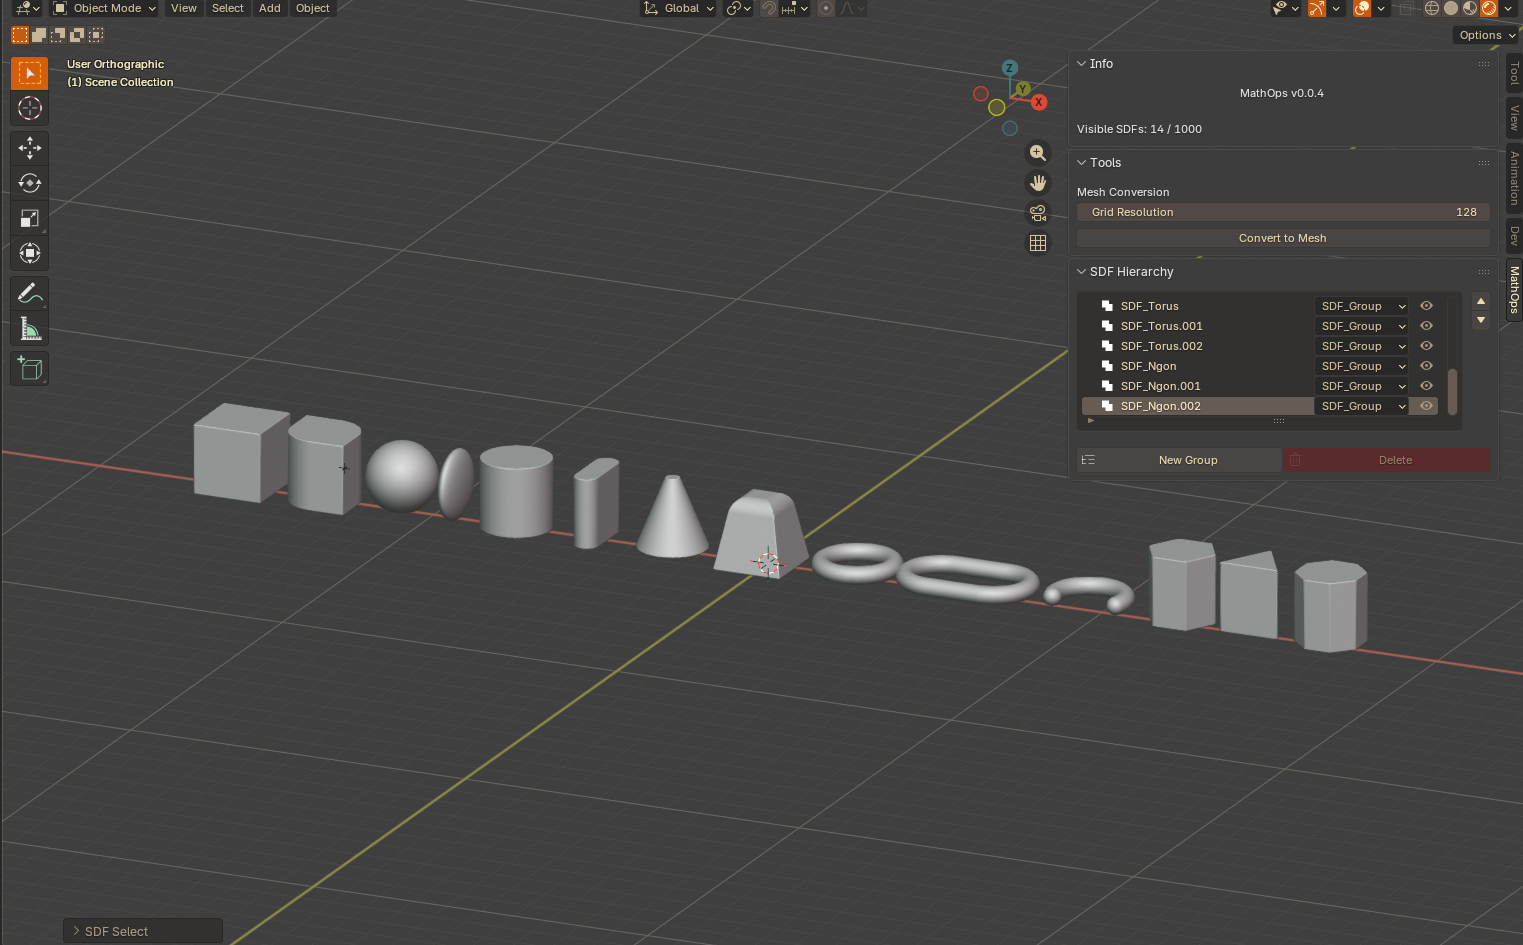
Task: Choose the Annotate pencil tool
Action: (30, 293)
